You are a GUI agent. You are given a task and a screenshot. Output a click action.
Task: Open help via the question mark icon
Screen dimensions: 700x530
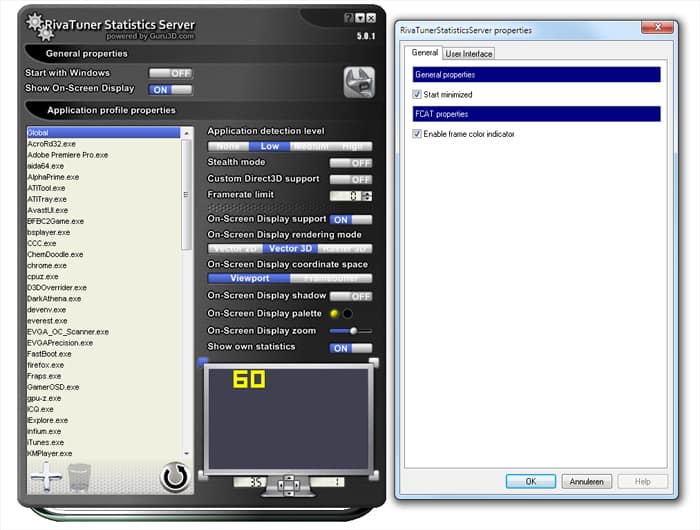coord(348,18)
